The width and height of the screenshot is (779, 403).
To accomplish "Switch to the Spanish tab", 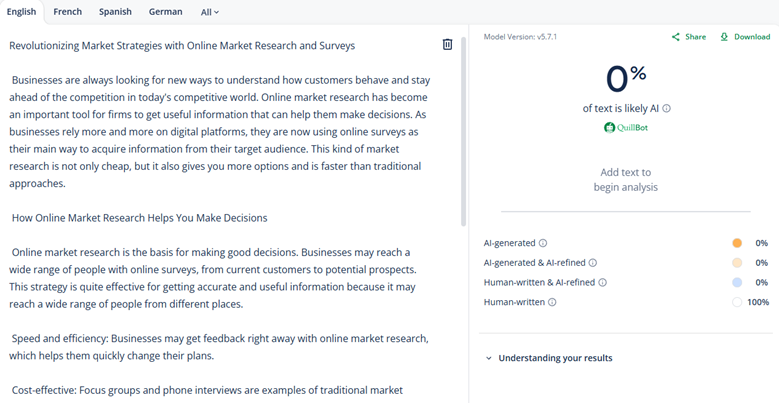I will pos(115,12).
